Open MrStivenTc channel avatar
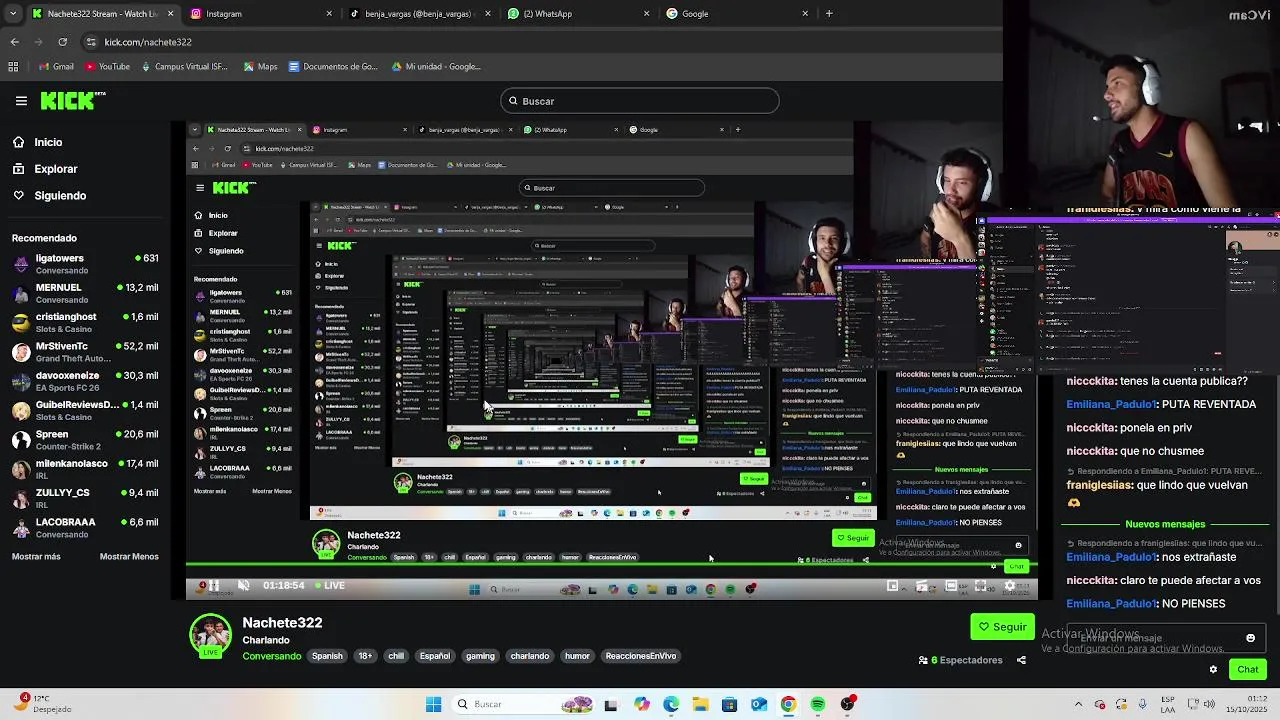1280x720 pixels. pyautogui.click(x=21, y=352)
